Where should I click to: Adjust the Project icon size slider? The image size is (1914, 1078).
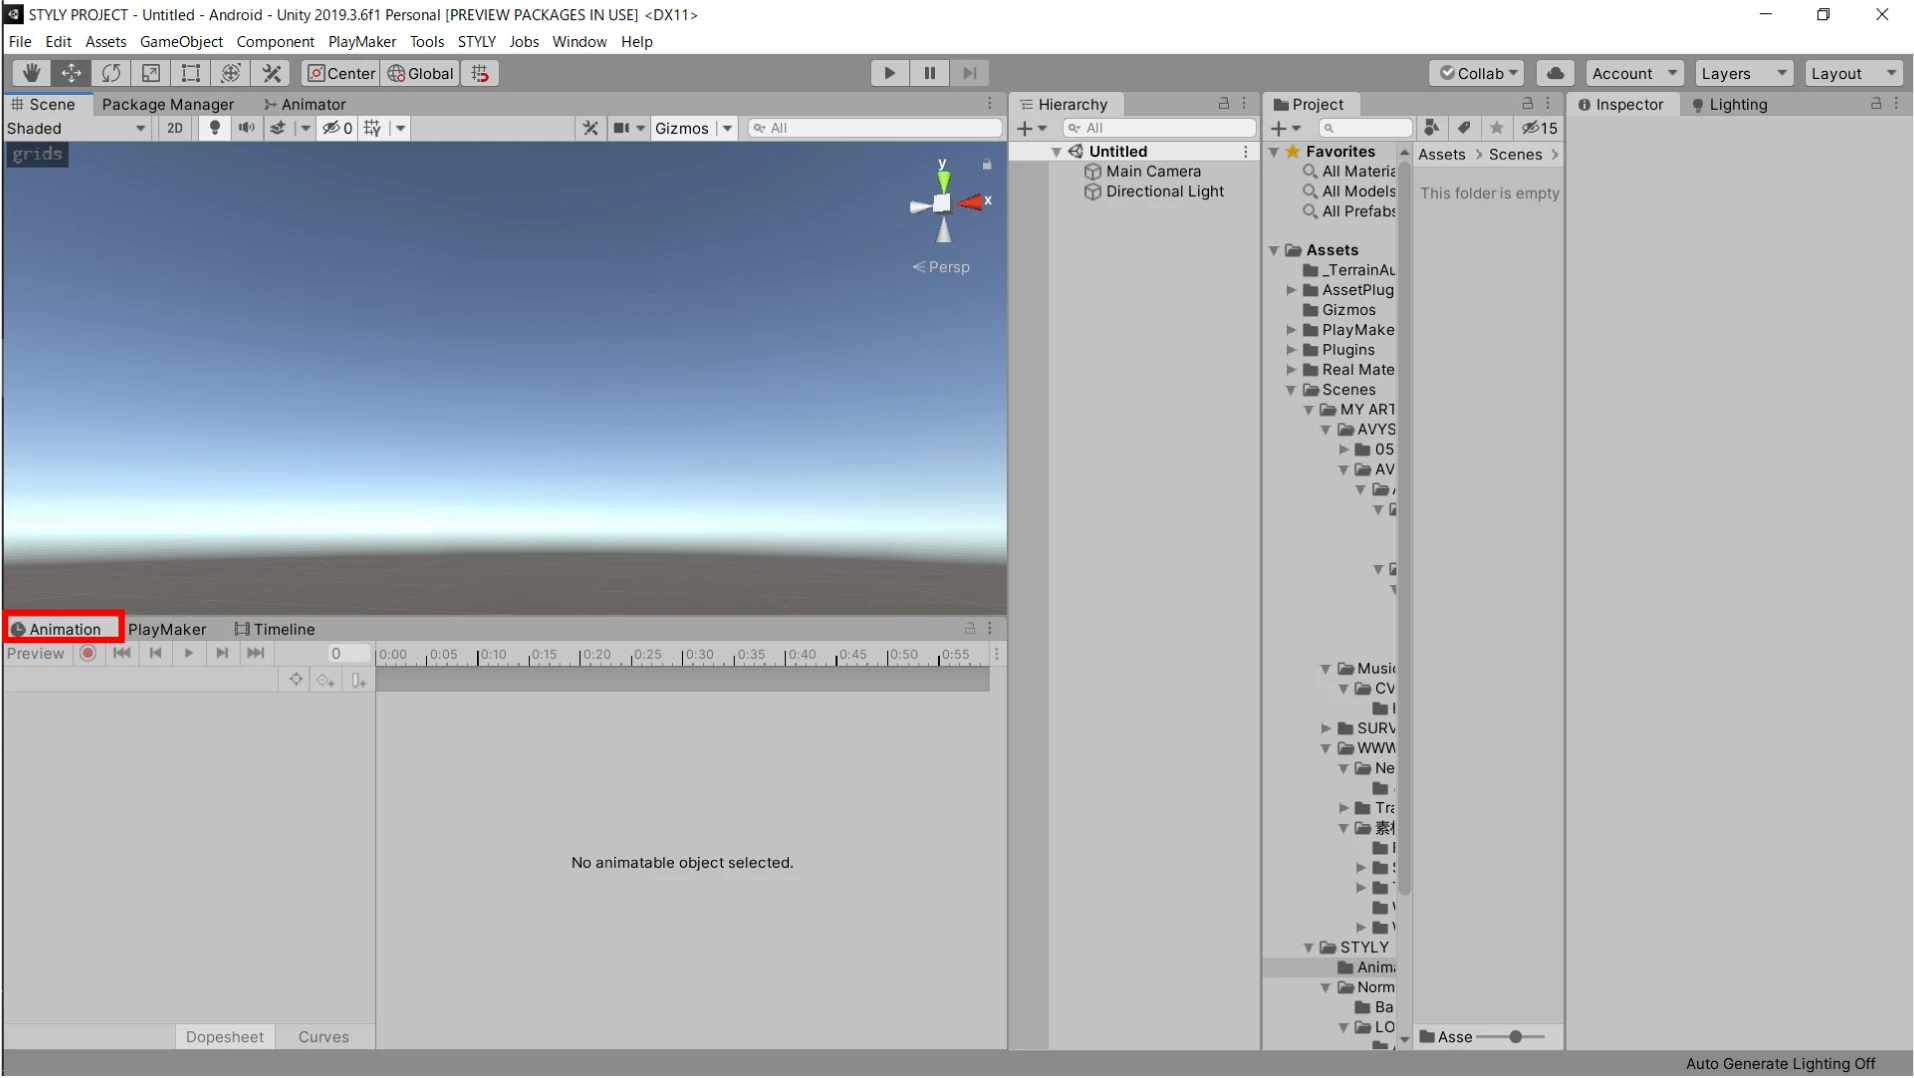(x=1516, y=1037)
